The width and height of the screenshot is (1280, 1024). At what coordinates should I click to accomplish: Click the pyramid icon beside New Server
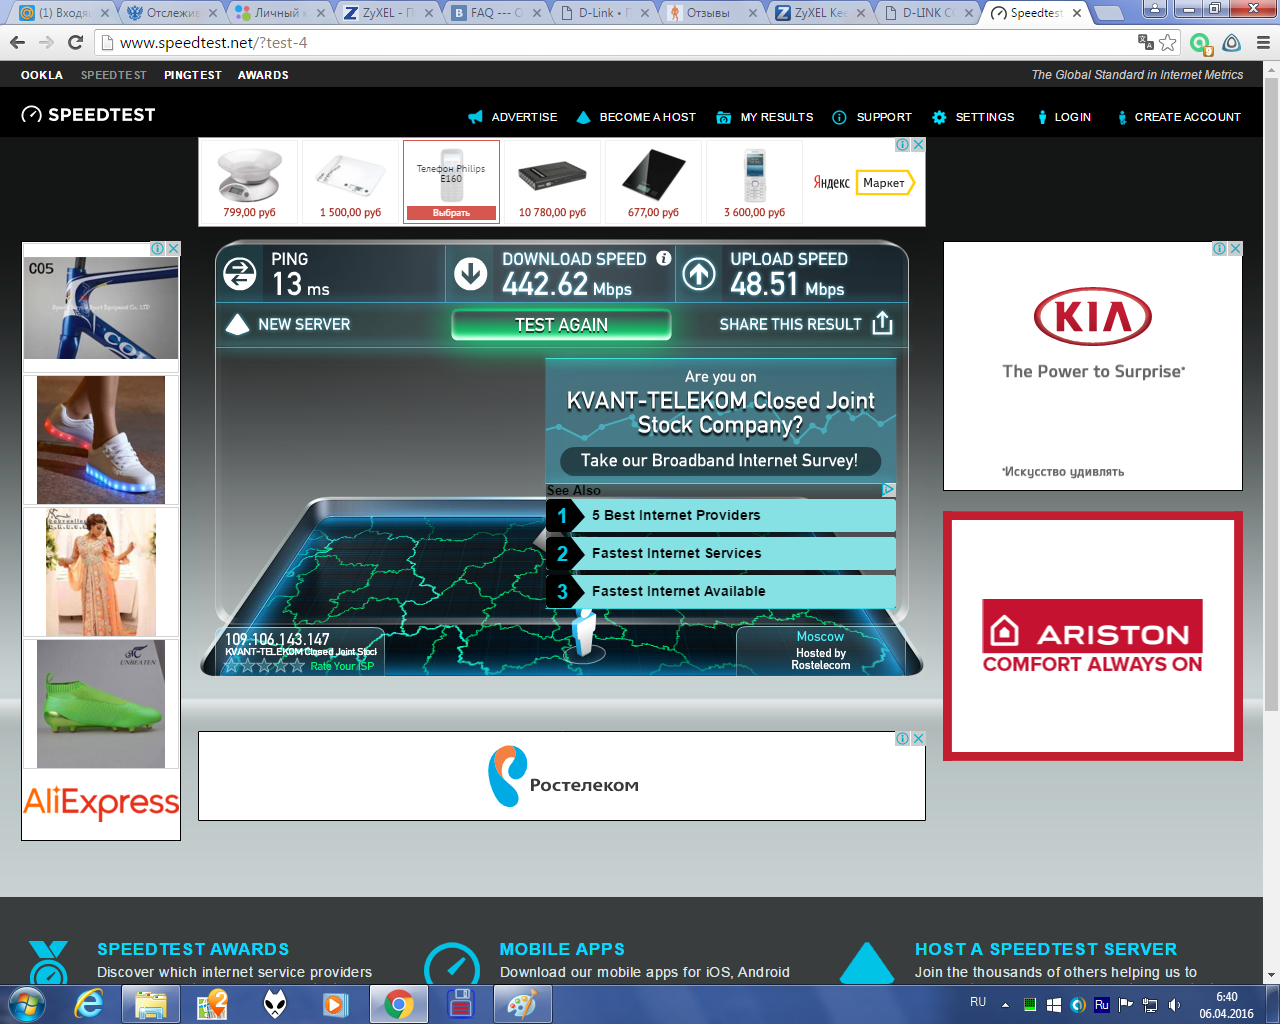point(237,324)
